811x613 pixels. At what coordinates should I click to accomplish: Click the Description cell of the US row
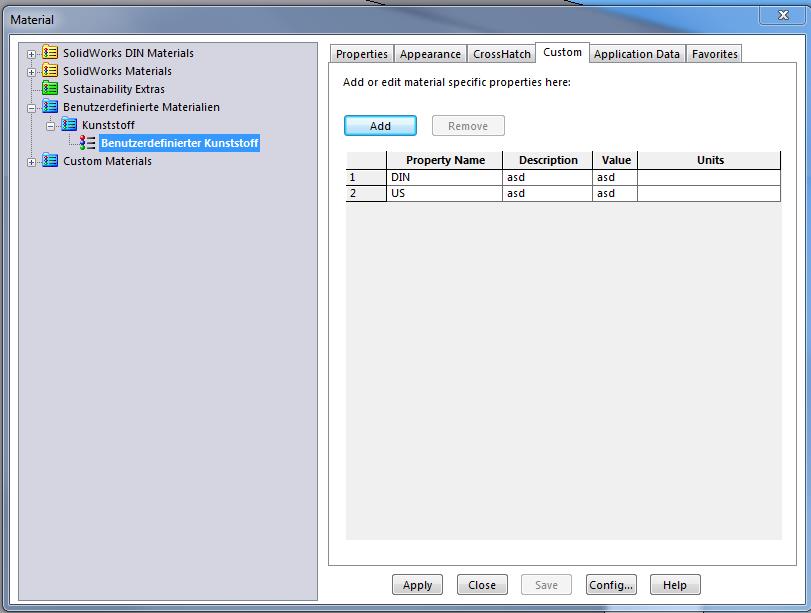(x=547, y=193)
